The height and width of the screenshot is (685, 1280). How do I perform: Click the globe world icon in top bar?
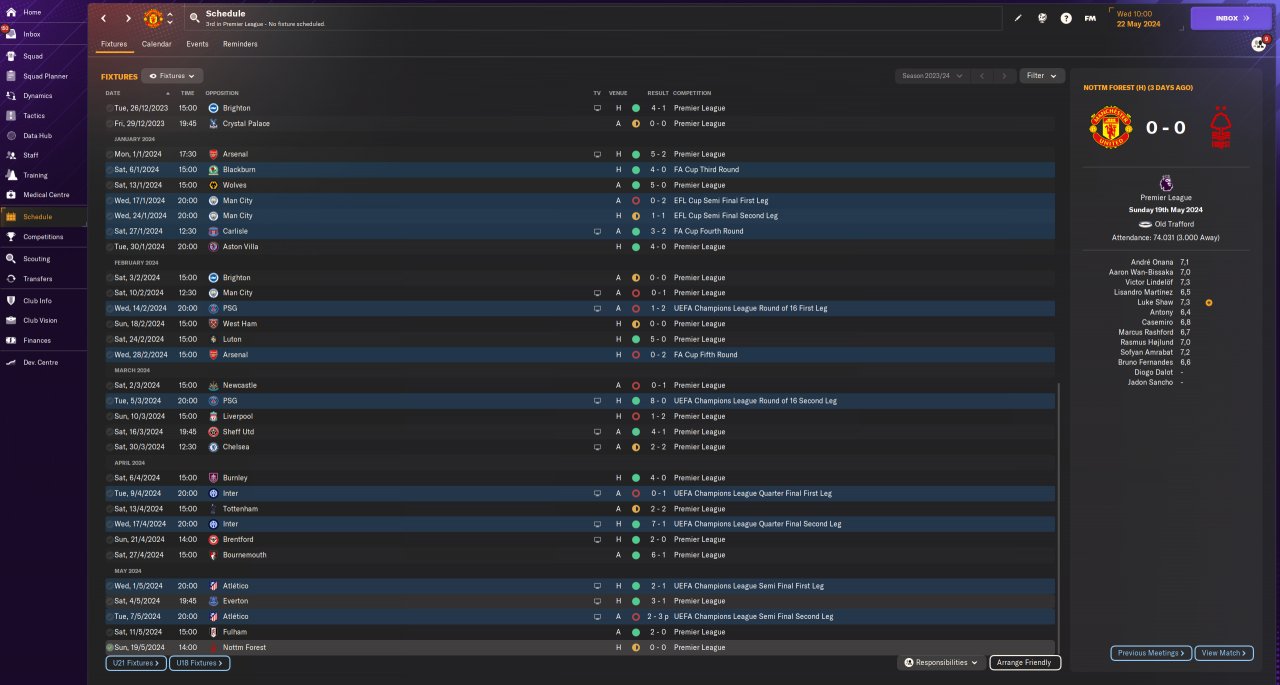click(x=1042, y=18)
